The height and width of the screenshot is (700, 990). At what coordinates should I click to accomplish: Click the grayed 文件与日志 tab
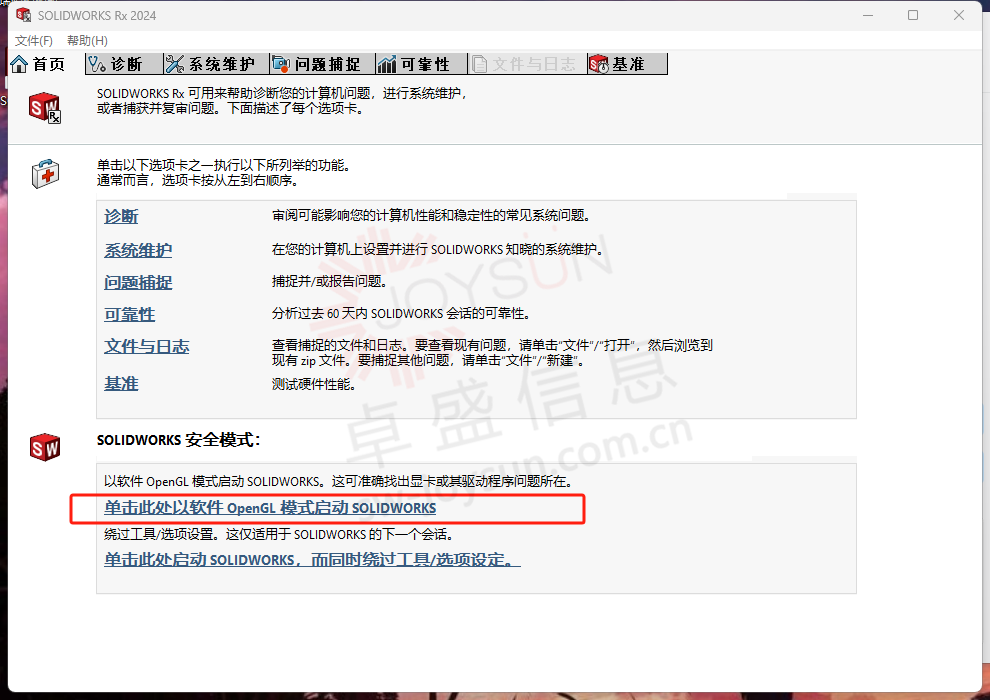click(527, 64)
